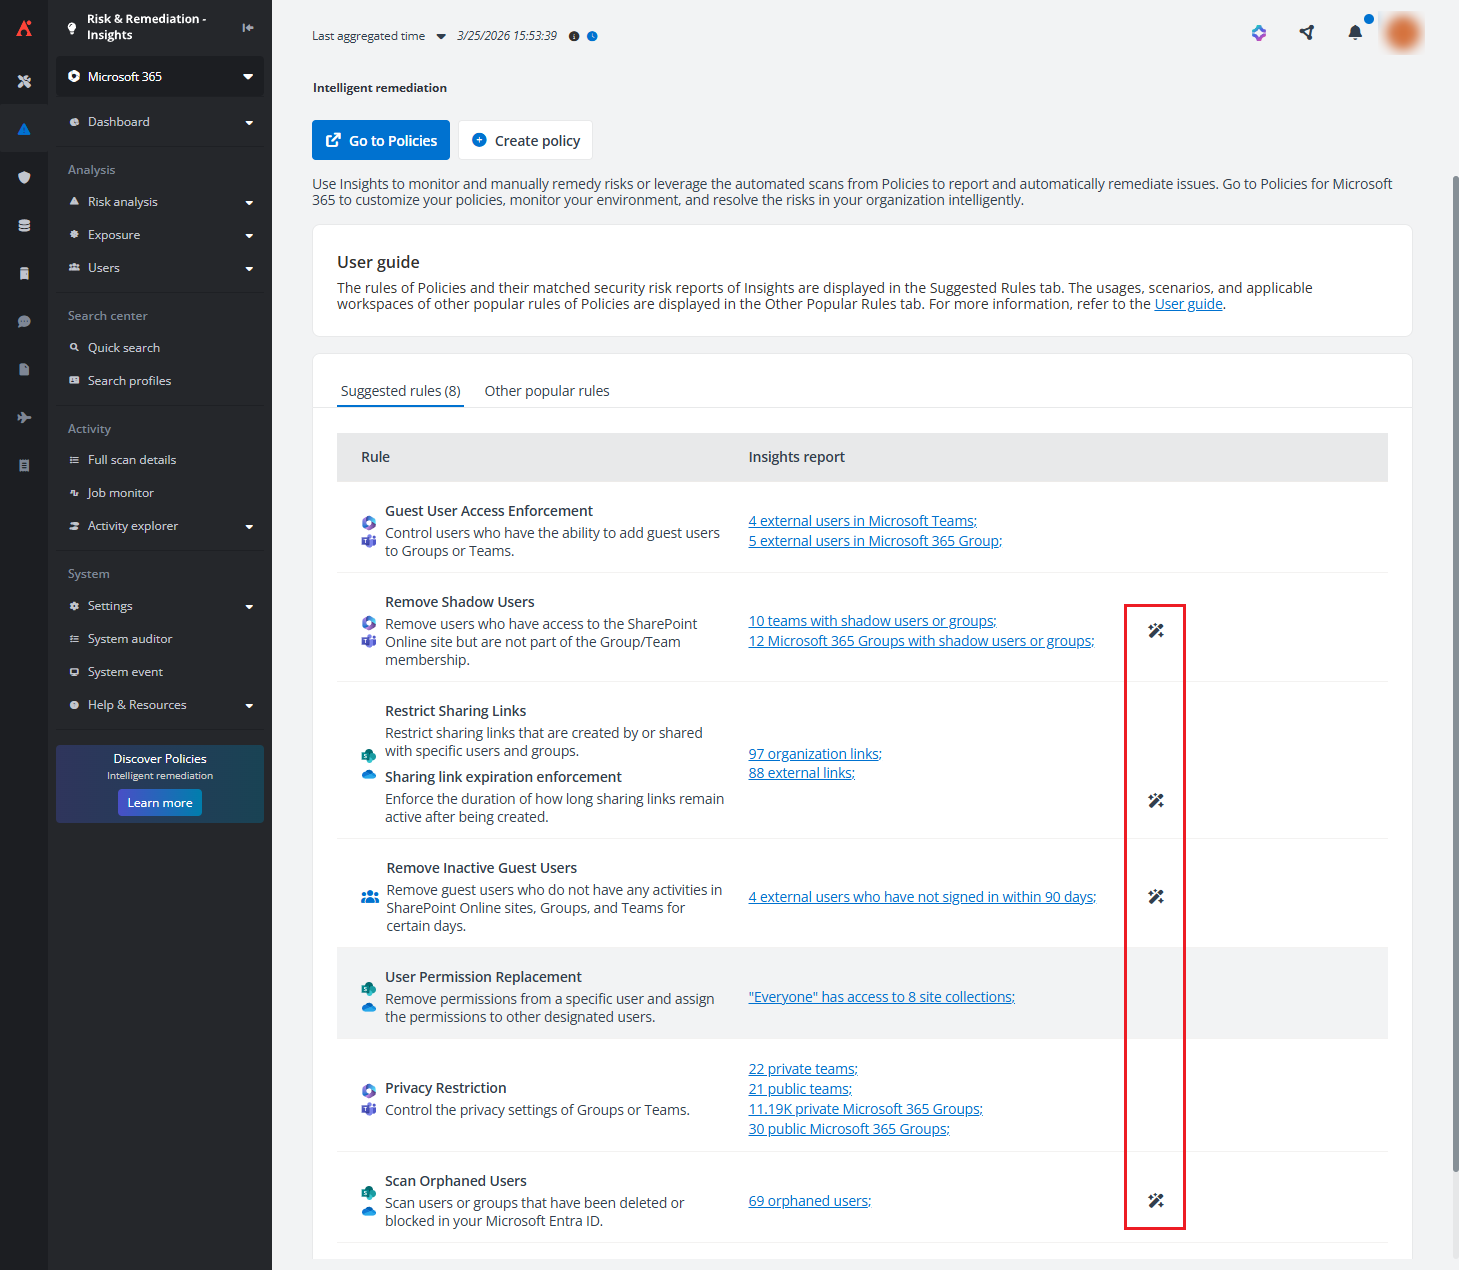Click the Go to Policies button
Screen dimensions: 1459x1270
click(380, 140)
